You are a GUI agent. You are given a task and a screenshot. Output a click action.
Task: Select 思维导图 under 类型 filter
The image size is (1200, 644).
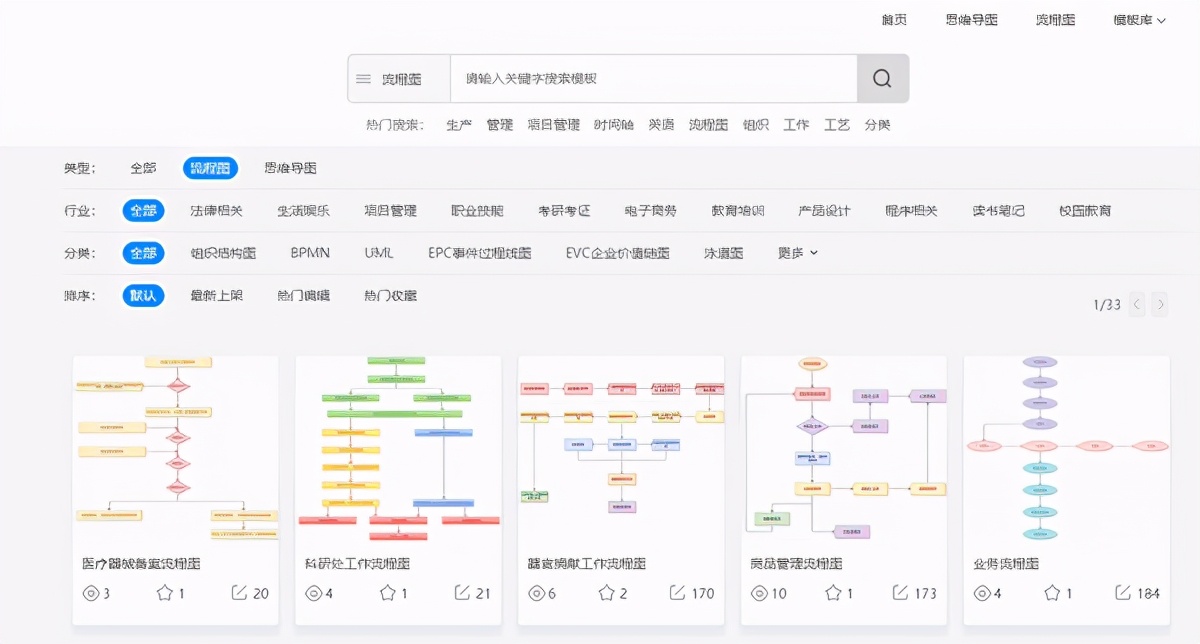pyautogui.click(x=292, y=168)
